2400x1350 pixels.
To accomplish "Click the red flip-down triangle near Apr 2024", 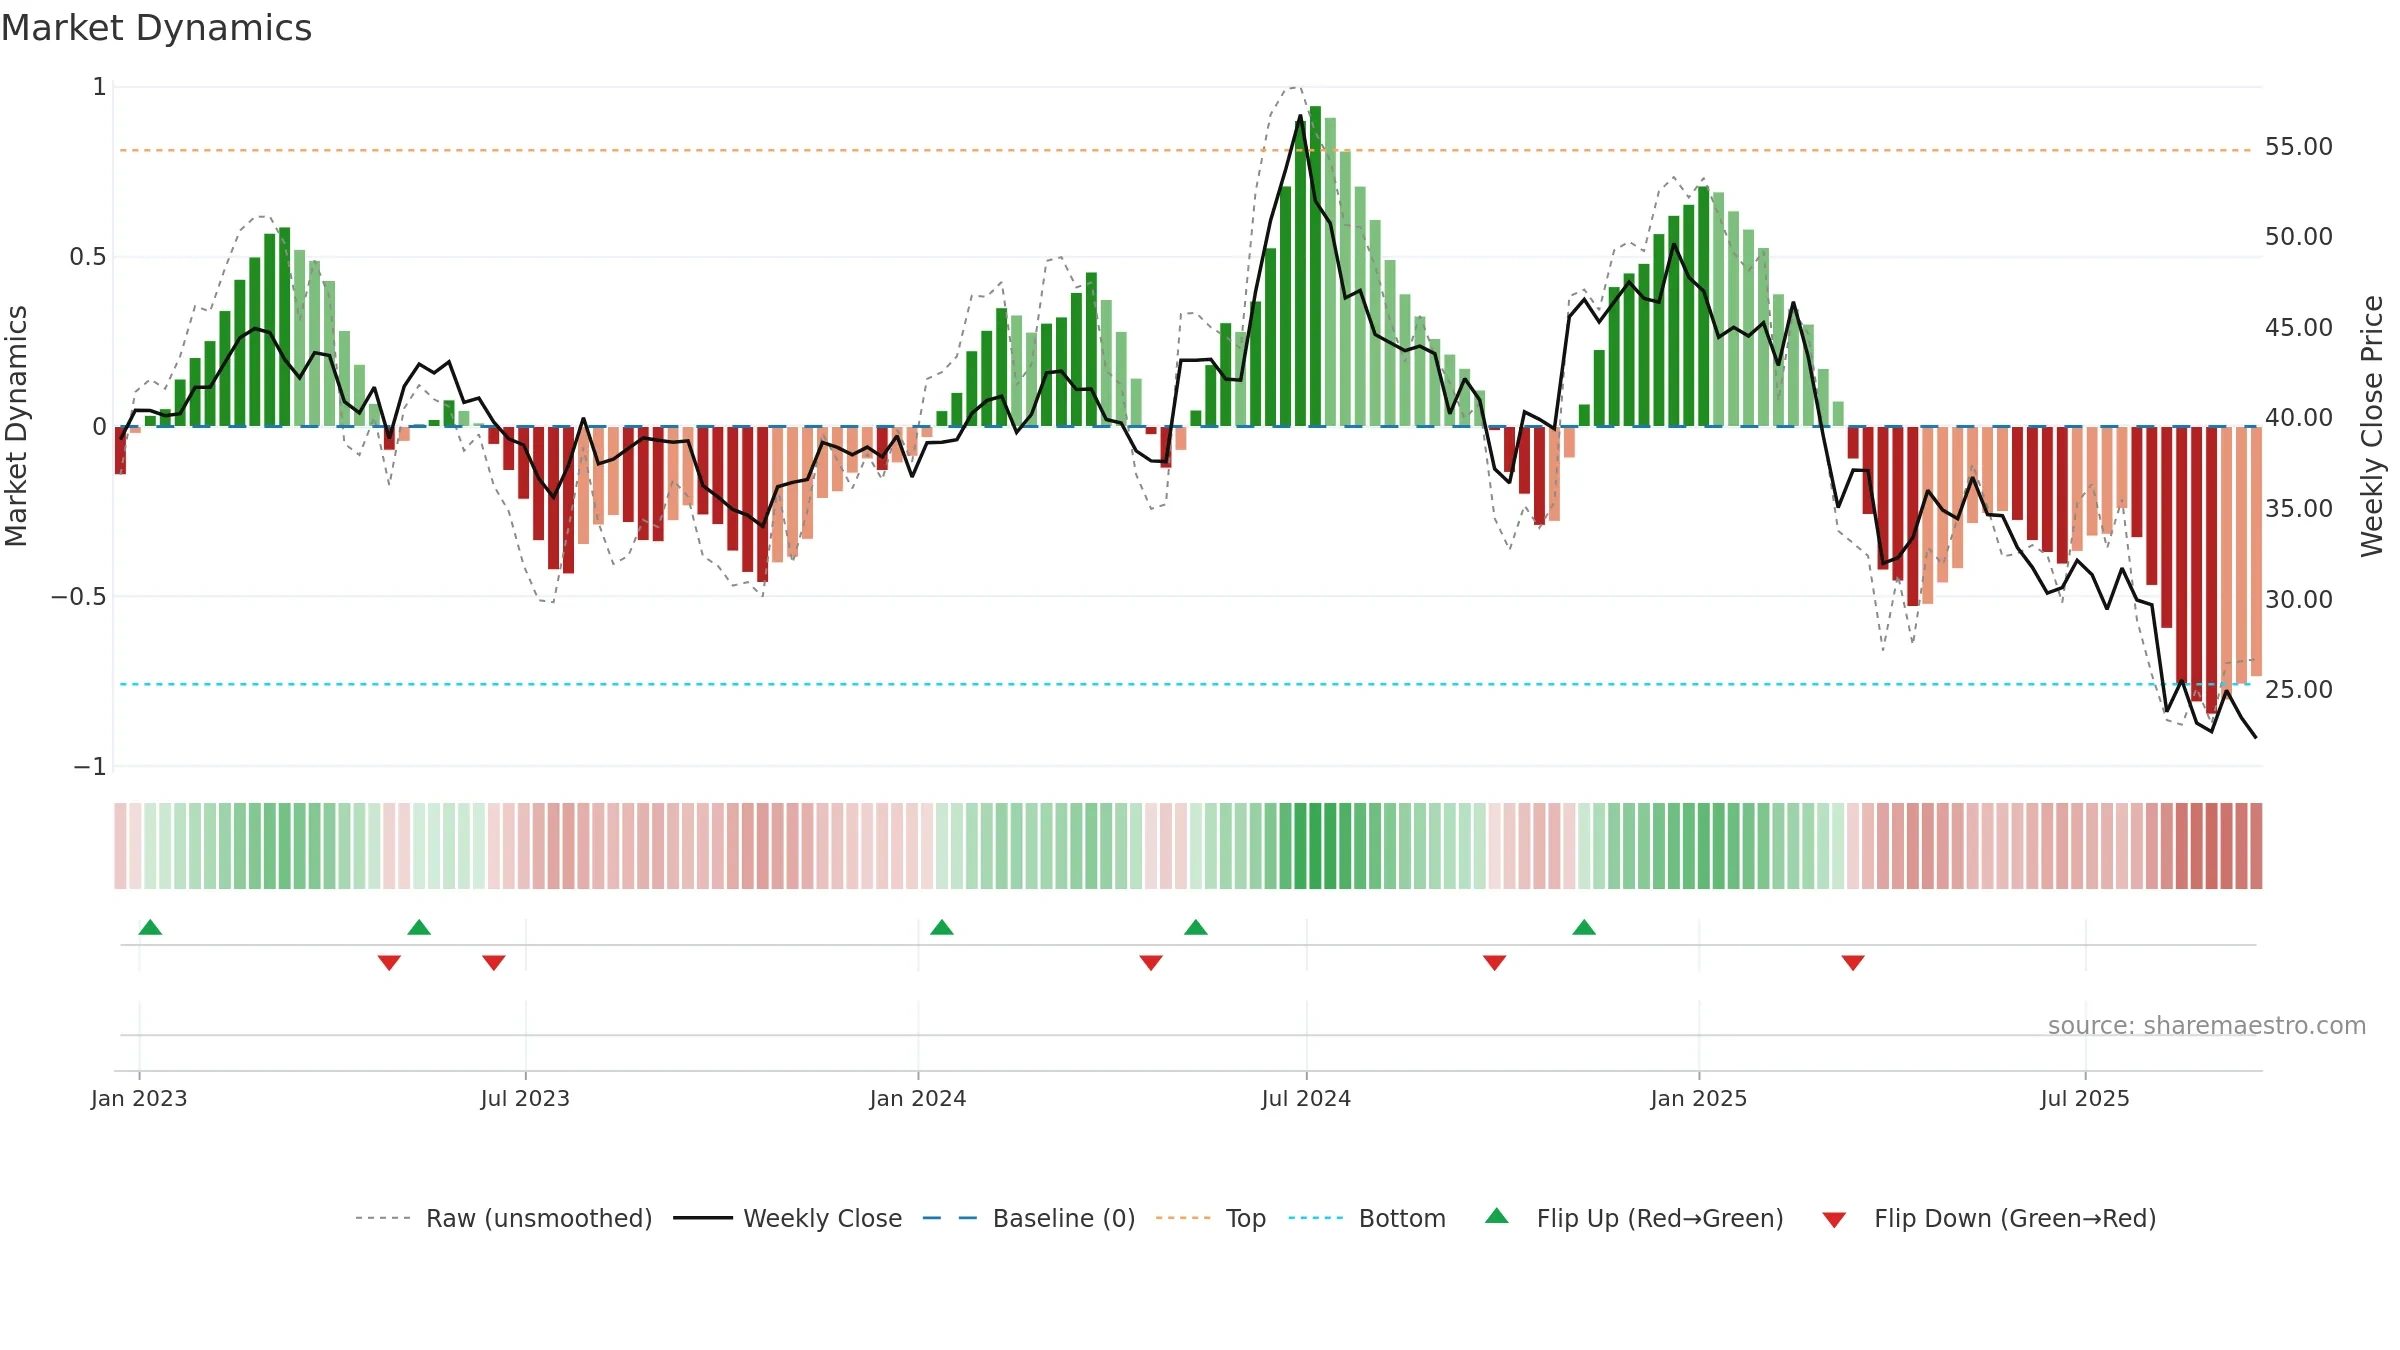I will coord(1151,962).
